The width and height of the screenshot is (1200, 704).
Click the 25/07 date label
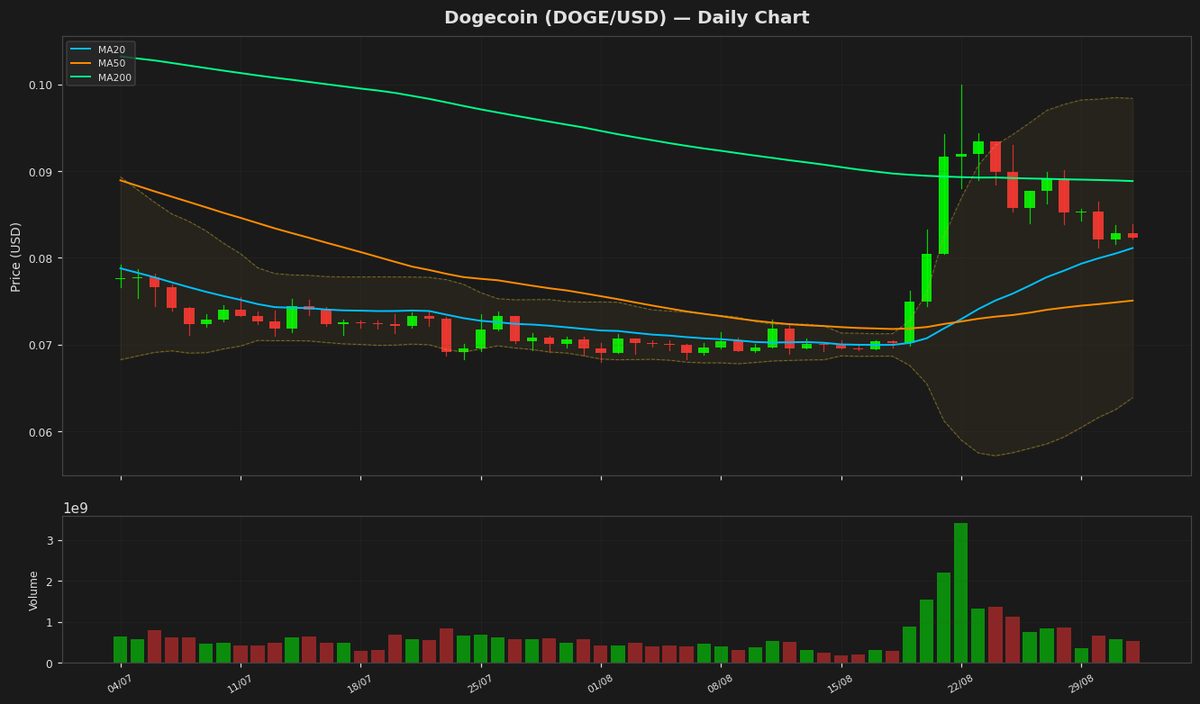point(479,685)
